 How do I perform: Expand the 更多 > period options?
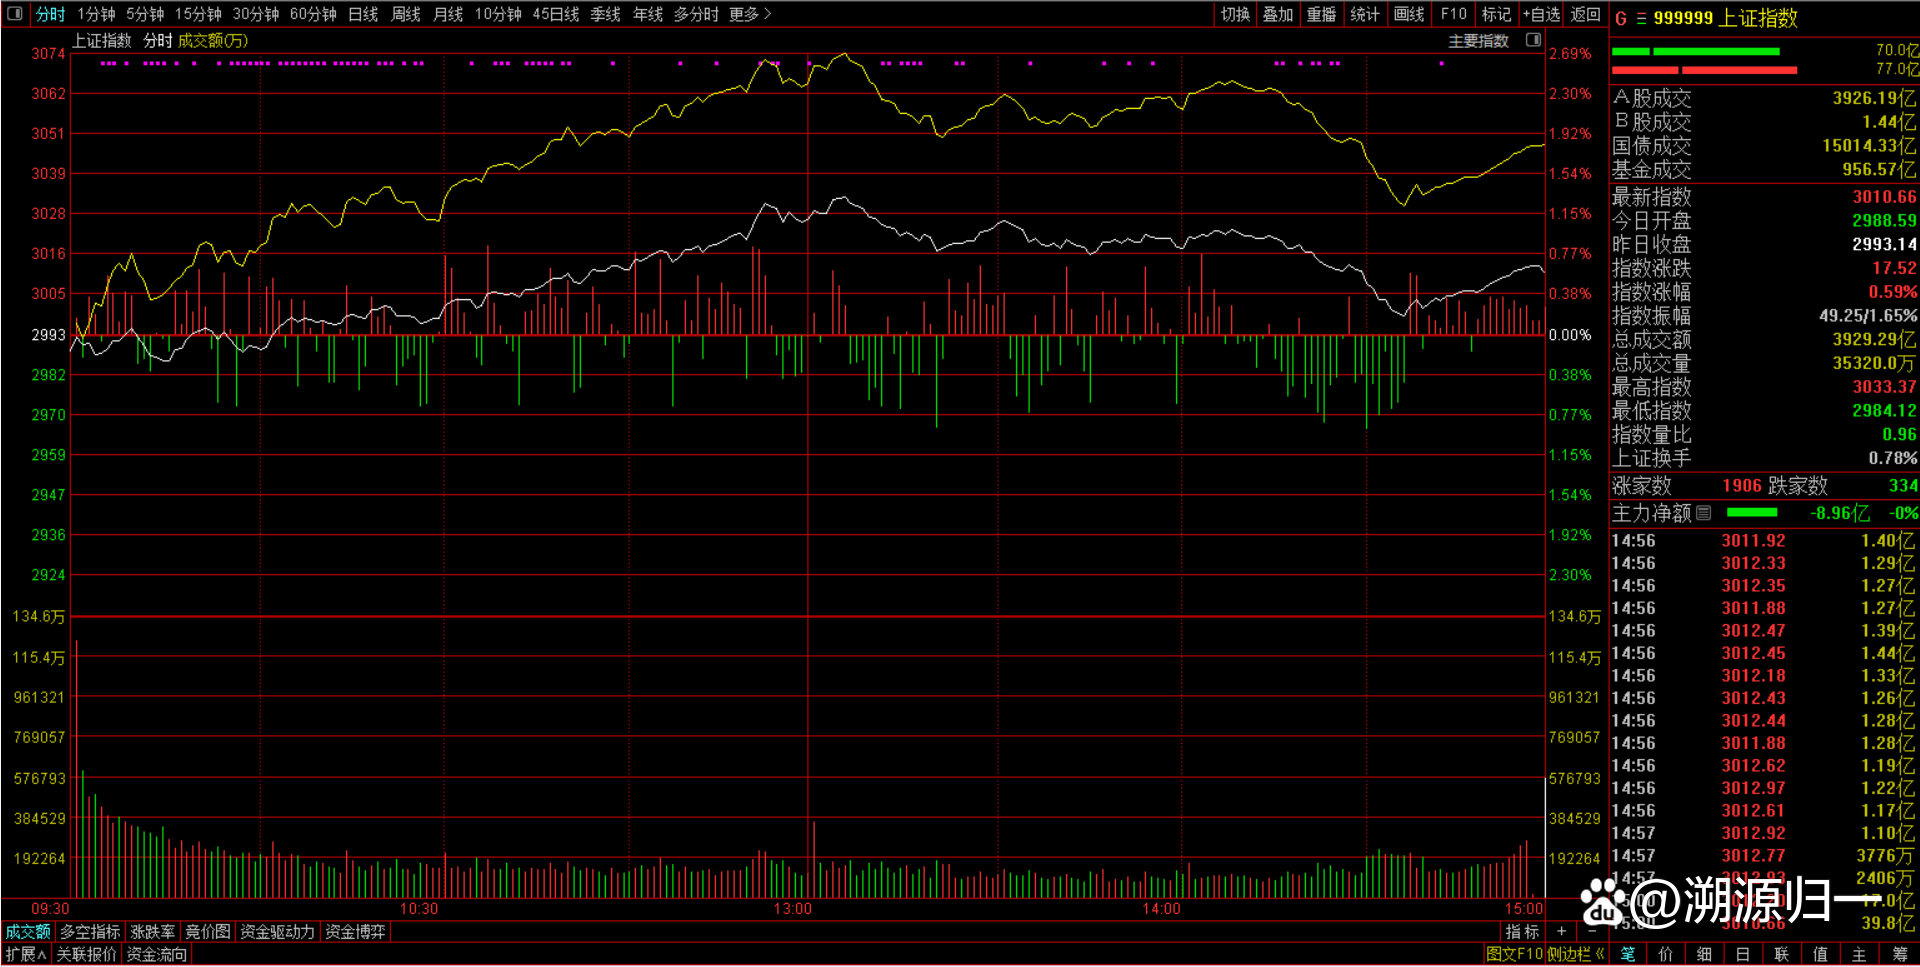pos(750,14)
